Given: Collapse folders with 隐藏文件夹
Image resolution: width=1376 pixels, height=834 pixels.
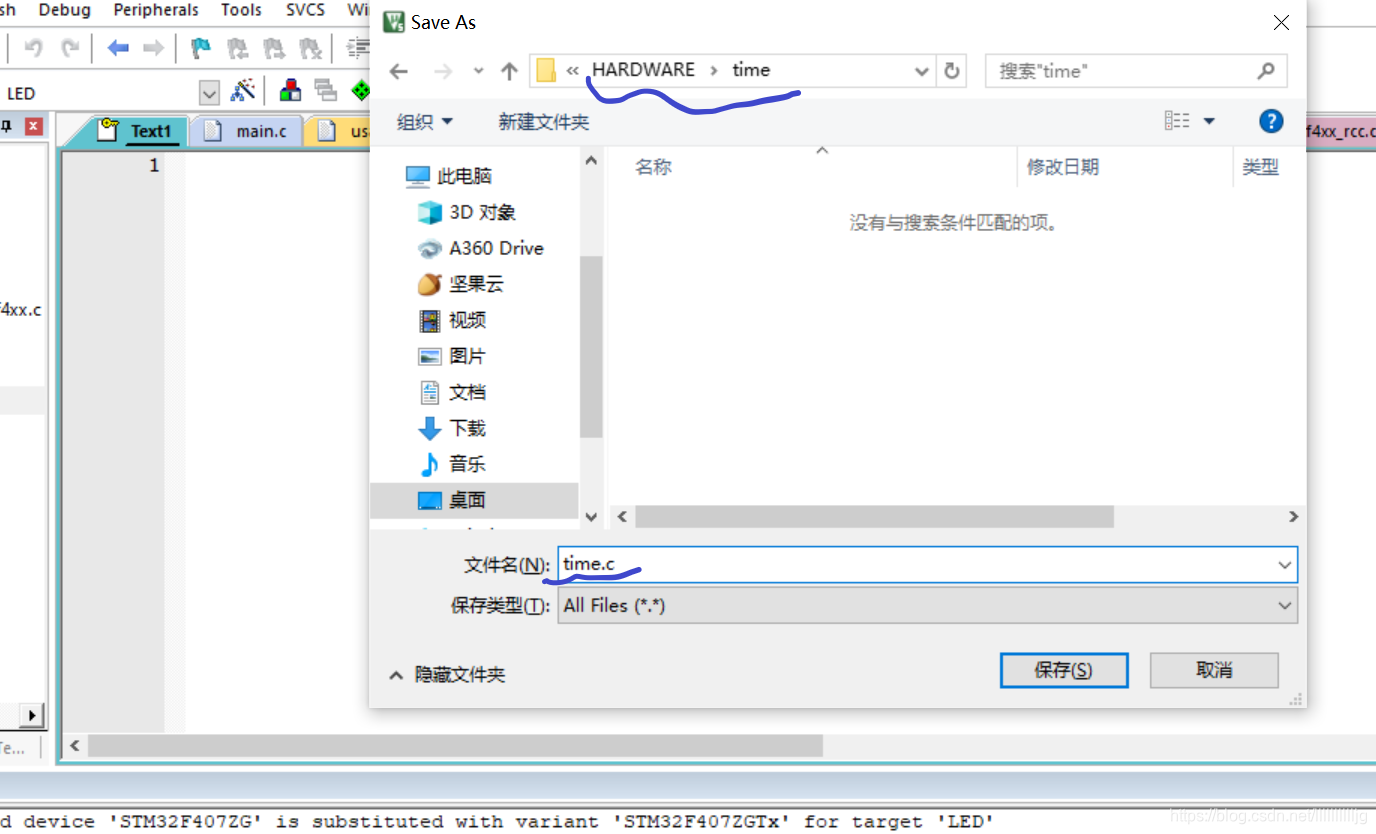Looking at the screenshot, I should coord(447,675).
